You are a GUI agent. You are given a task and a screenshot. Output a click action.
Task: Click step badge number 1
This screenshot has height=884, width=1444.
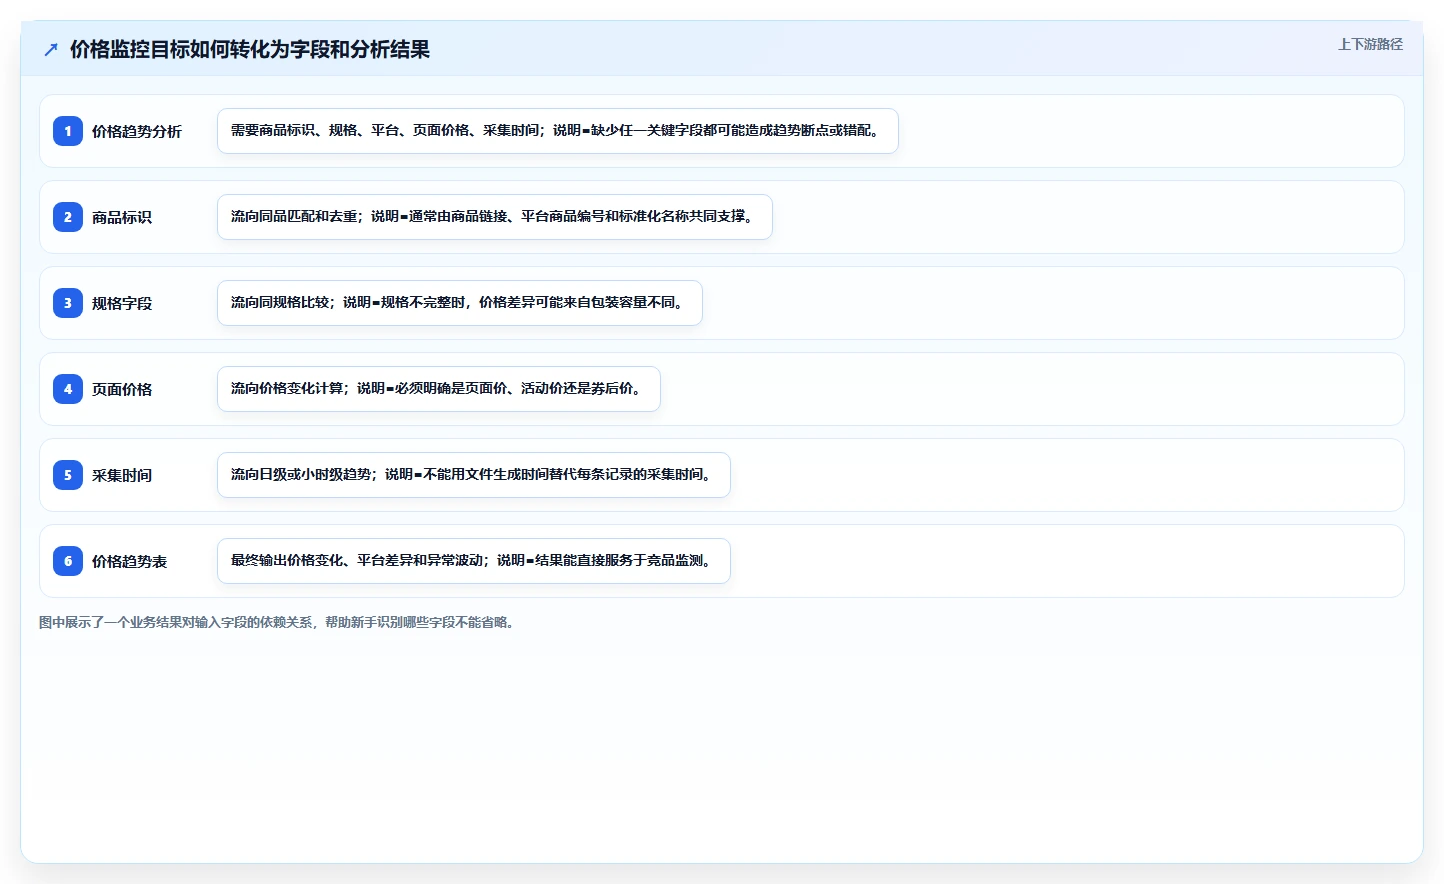[x=68, y=131]
